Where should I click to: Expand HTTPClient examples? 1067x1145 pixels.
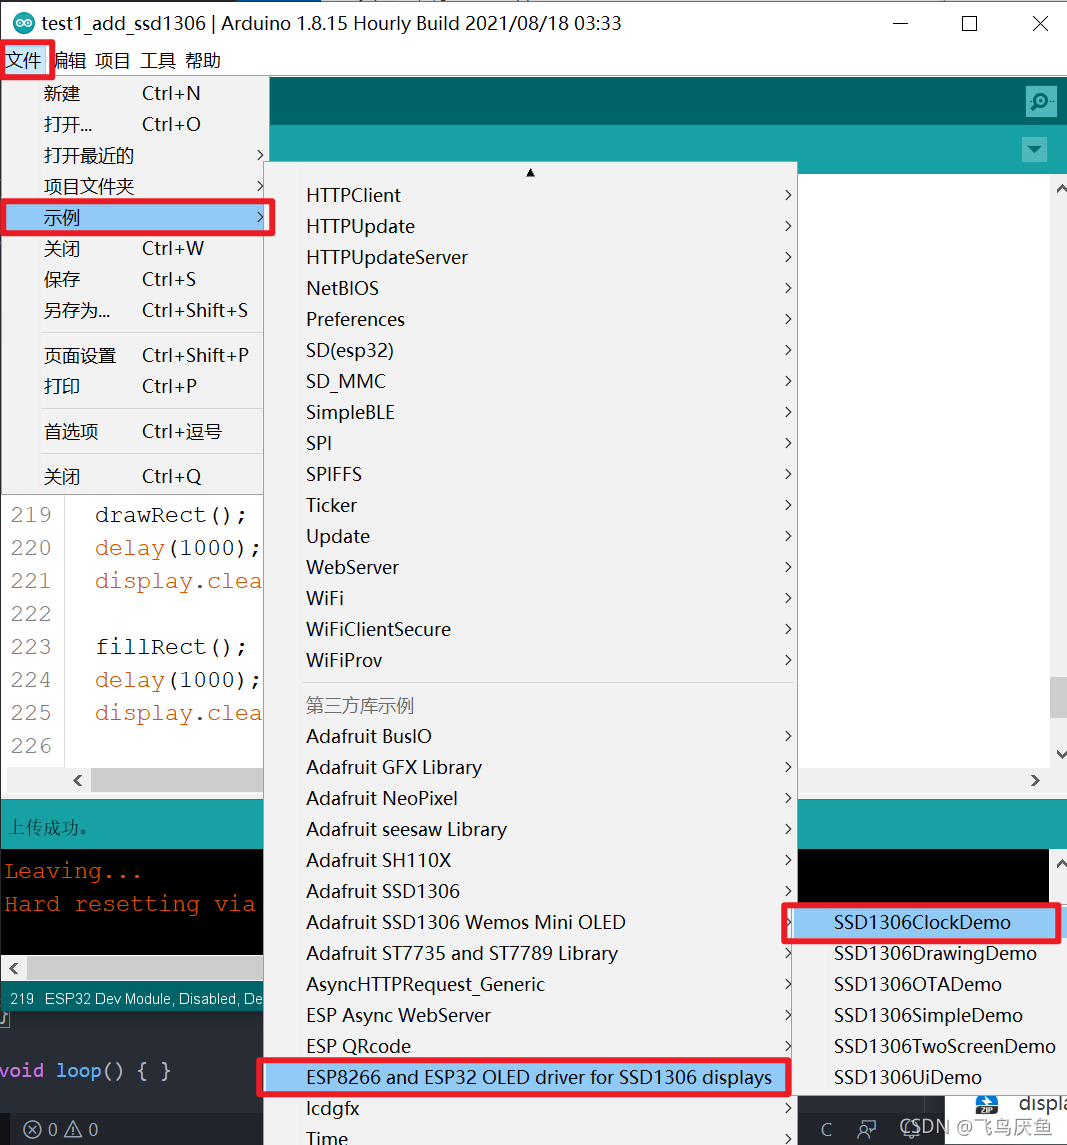click(x=530, y=195)
